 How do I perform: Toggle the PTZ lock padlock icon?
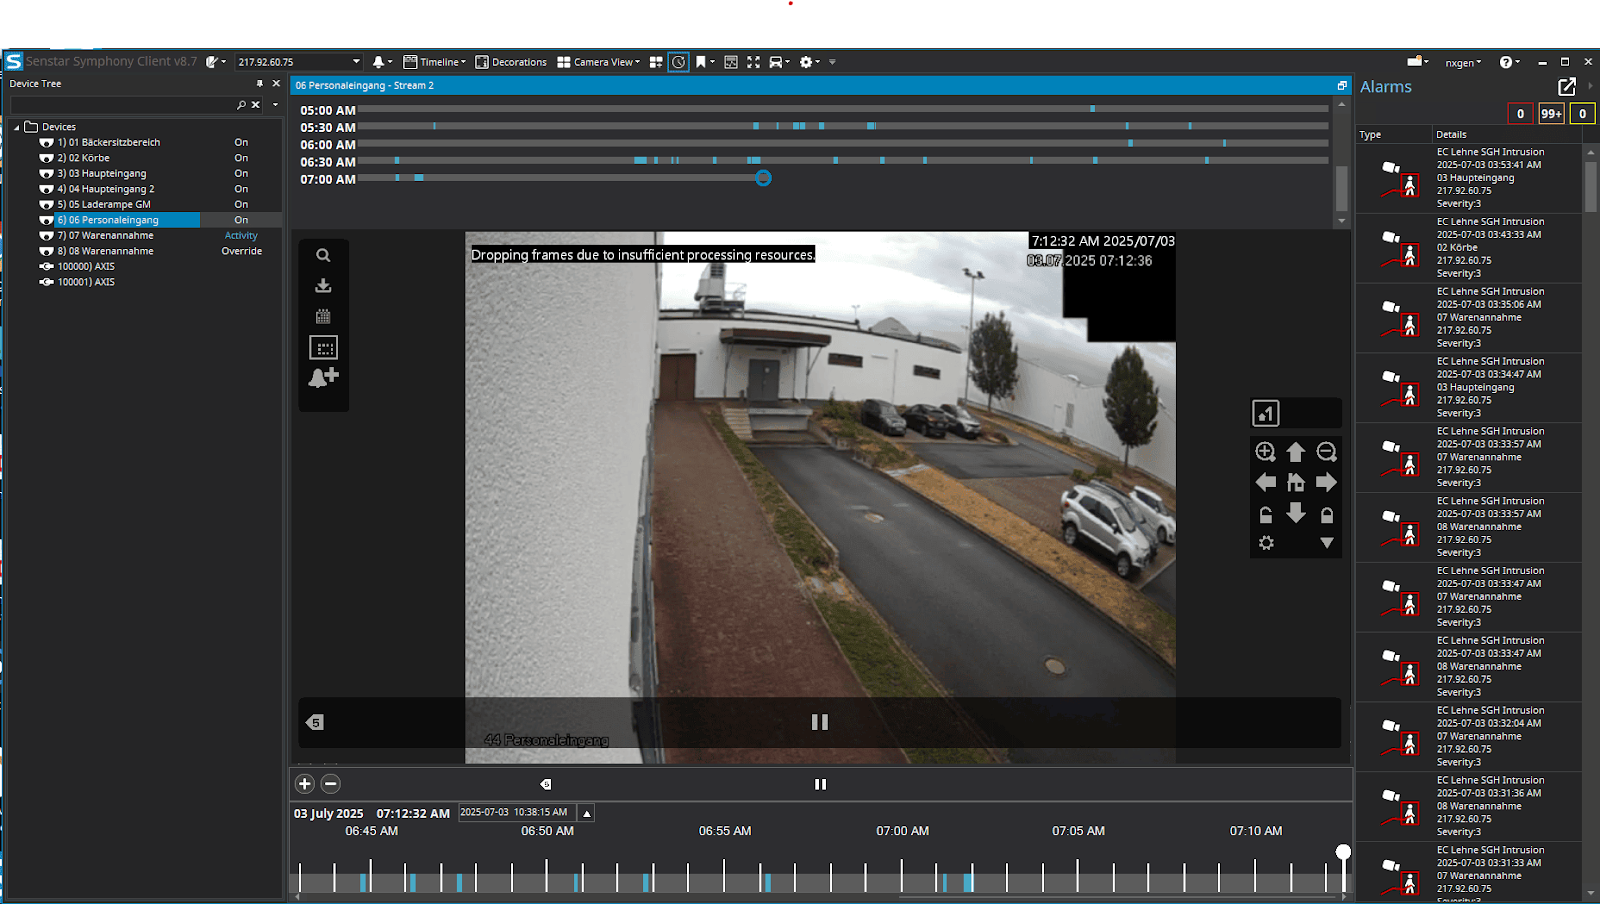[1326, 515]
